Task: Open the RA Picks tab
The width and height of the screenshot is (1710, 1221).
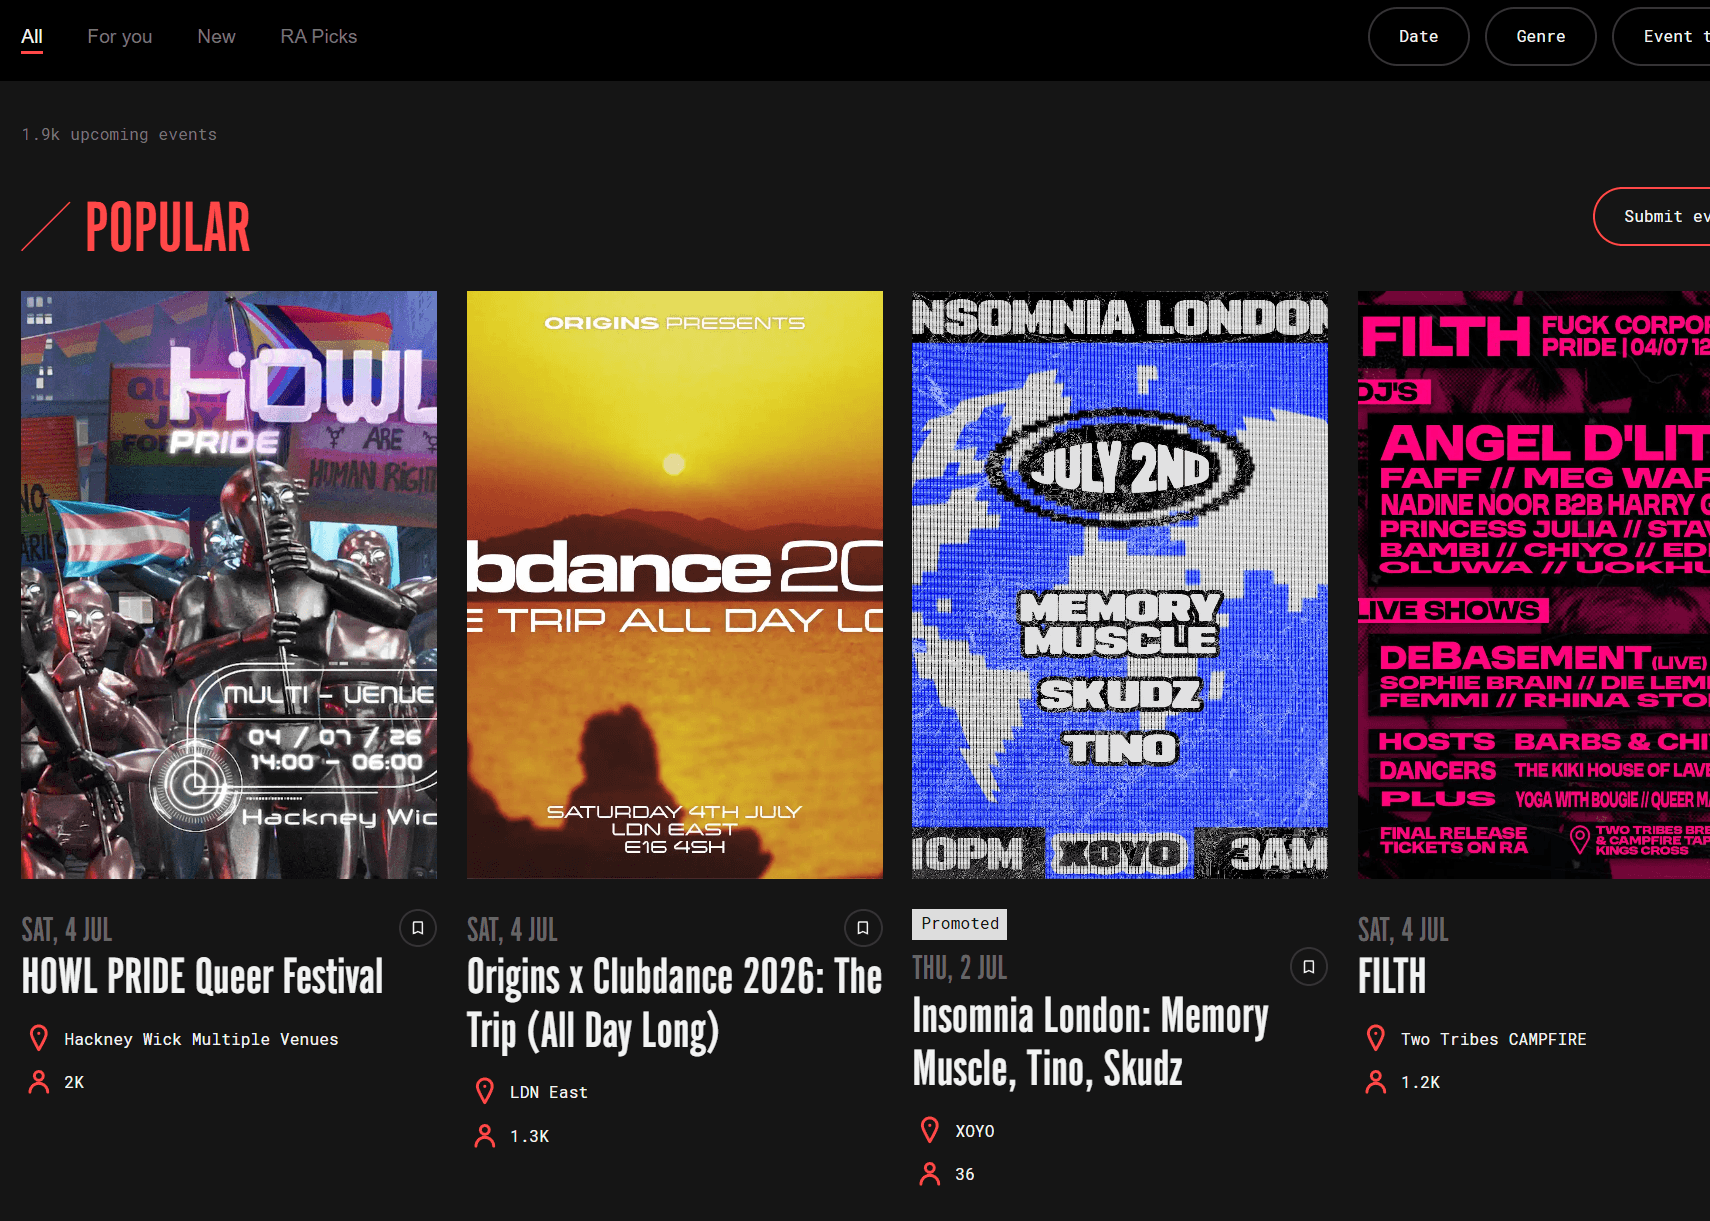Action: tap(319, 37)
